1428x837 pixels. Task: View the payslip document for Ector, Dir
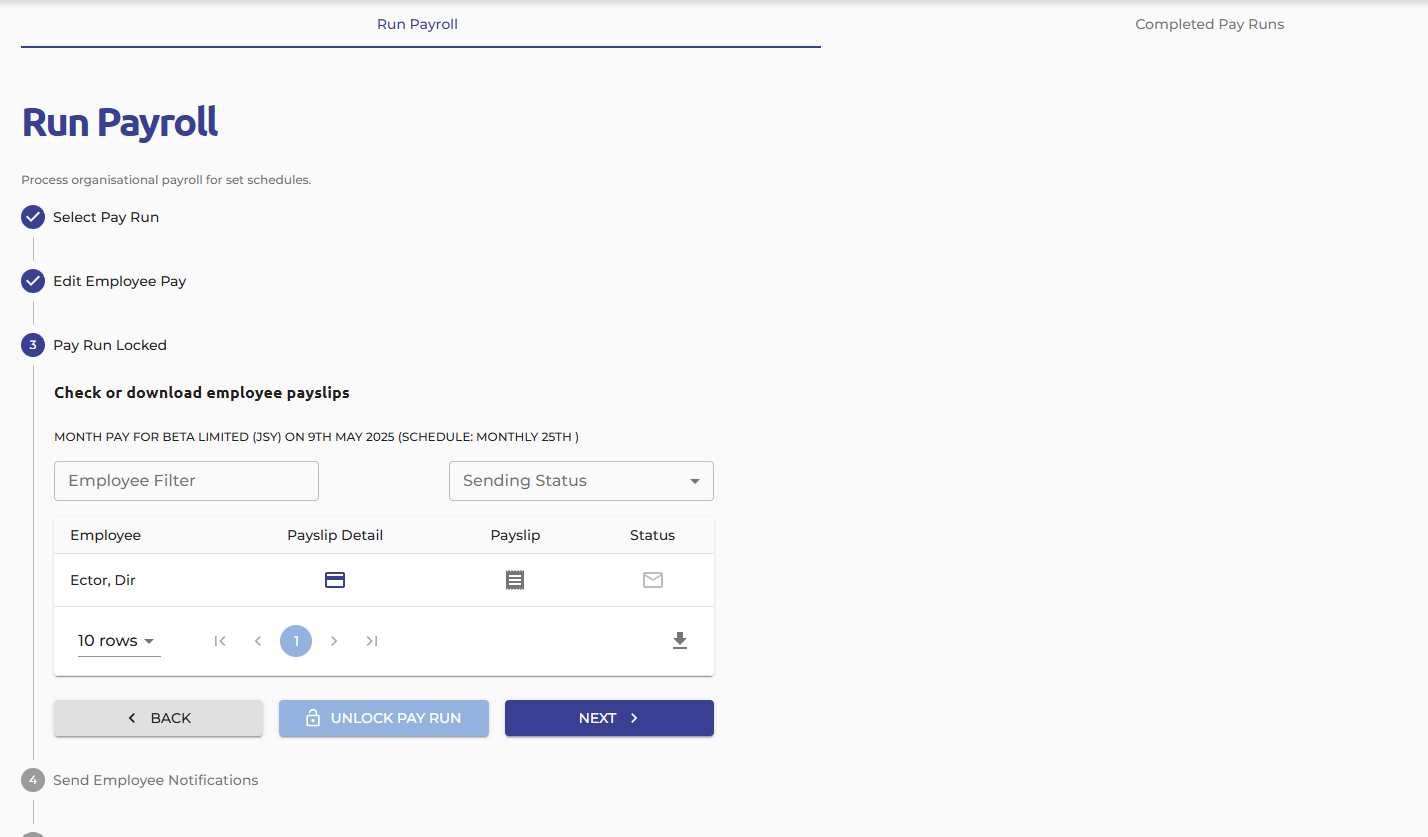[515, 580]
